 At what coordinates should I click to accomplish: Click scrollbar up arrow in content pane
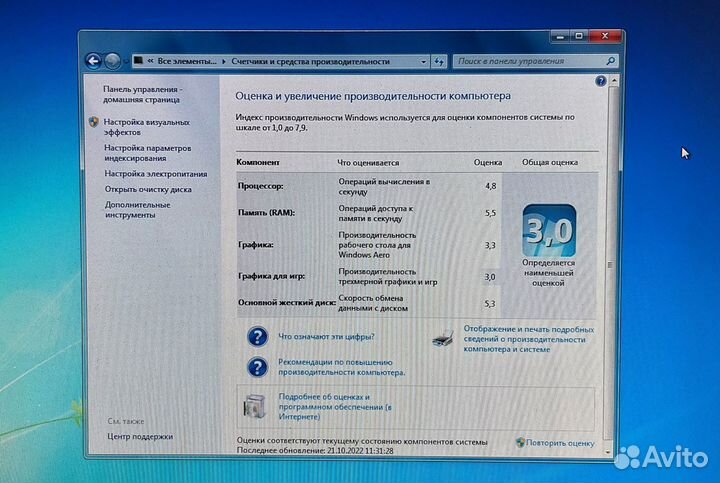[614, 81]
